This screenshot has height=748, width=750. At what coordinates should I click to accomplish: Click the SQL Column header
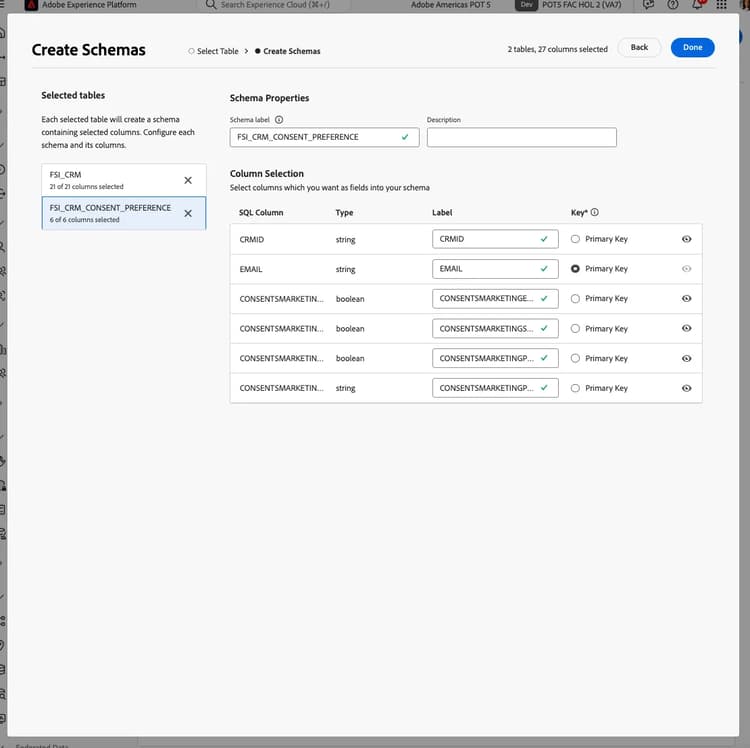[x=261, y=212]
